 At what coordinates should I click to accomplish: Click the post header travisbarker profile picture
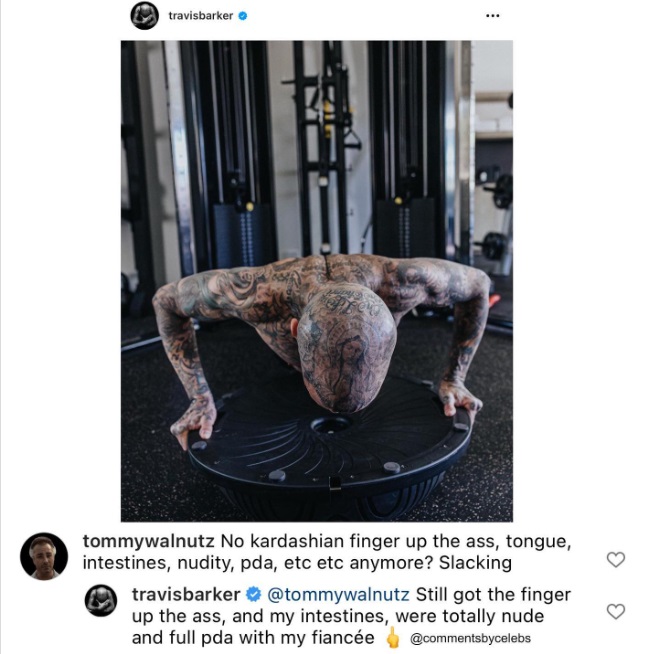pyautogui.click(x=144, y=16)
